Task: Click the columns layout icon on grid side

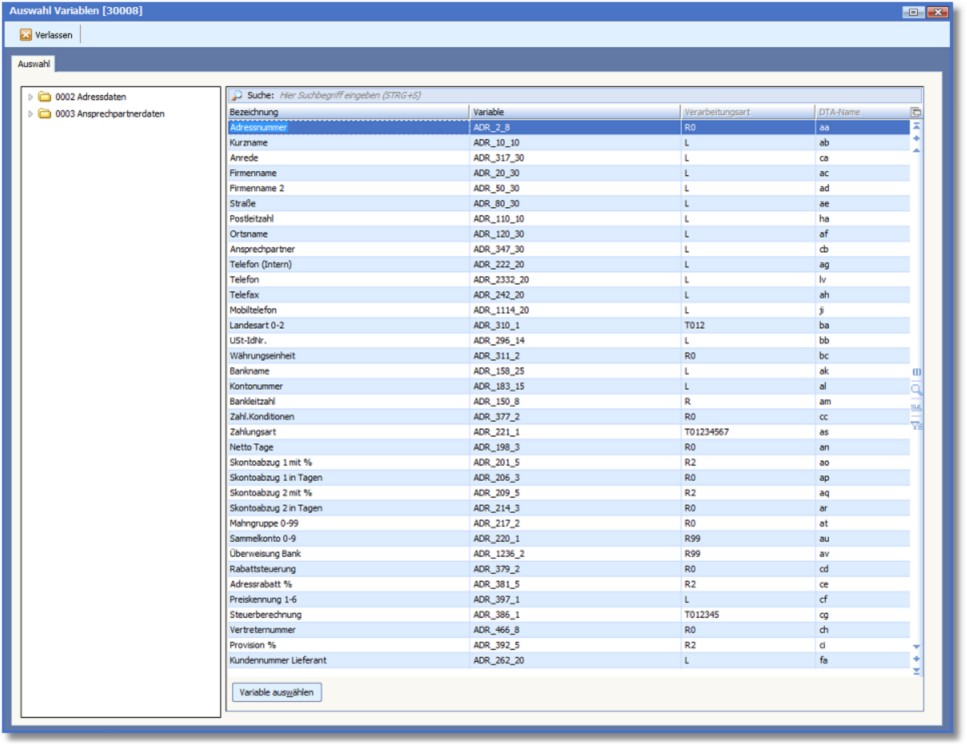Action: [916, 372]
